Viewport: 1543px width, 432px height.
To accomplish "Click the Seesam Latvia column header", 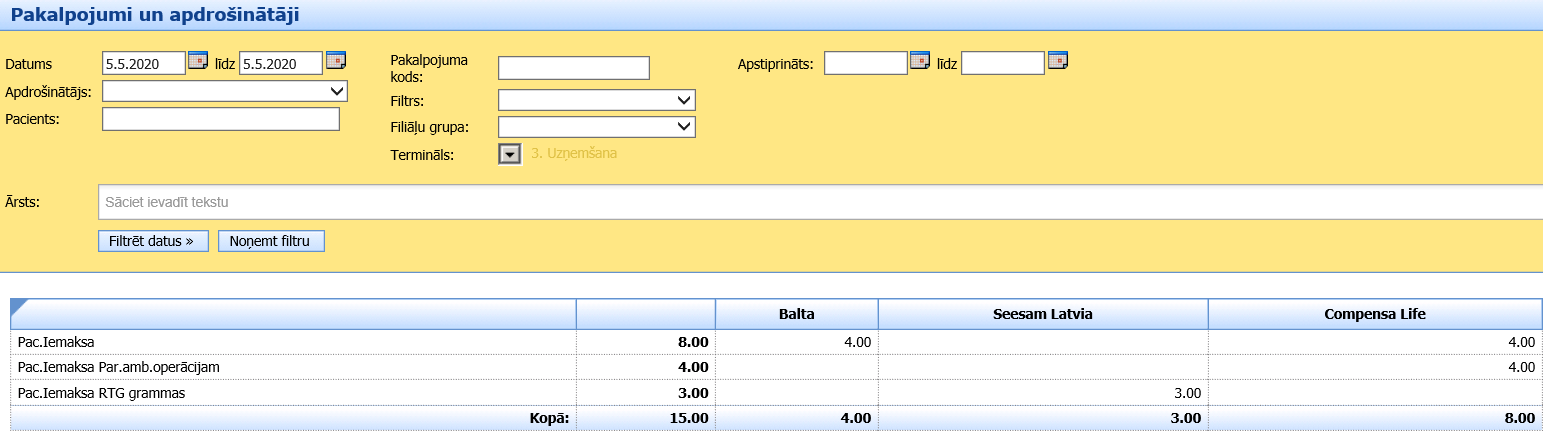I will point(1042,314).
